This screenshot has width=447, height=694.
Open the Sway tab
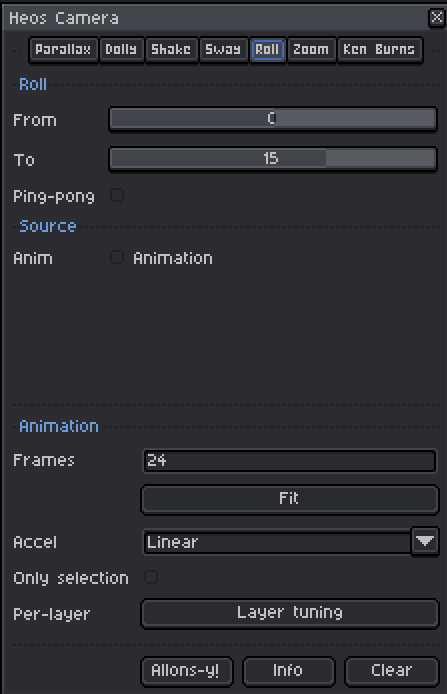[x=223, y=50]
